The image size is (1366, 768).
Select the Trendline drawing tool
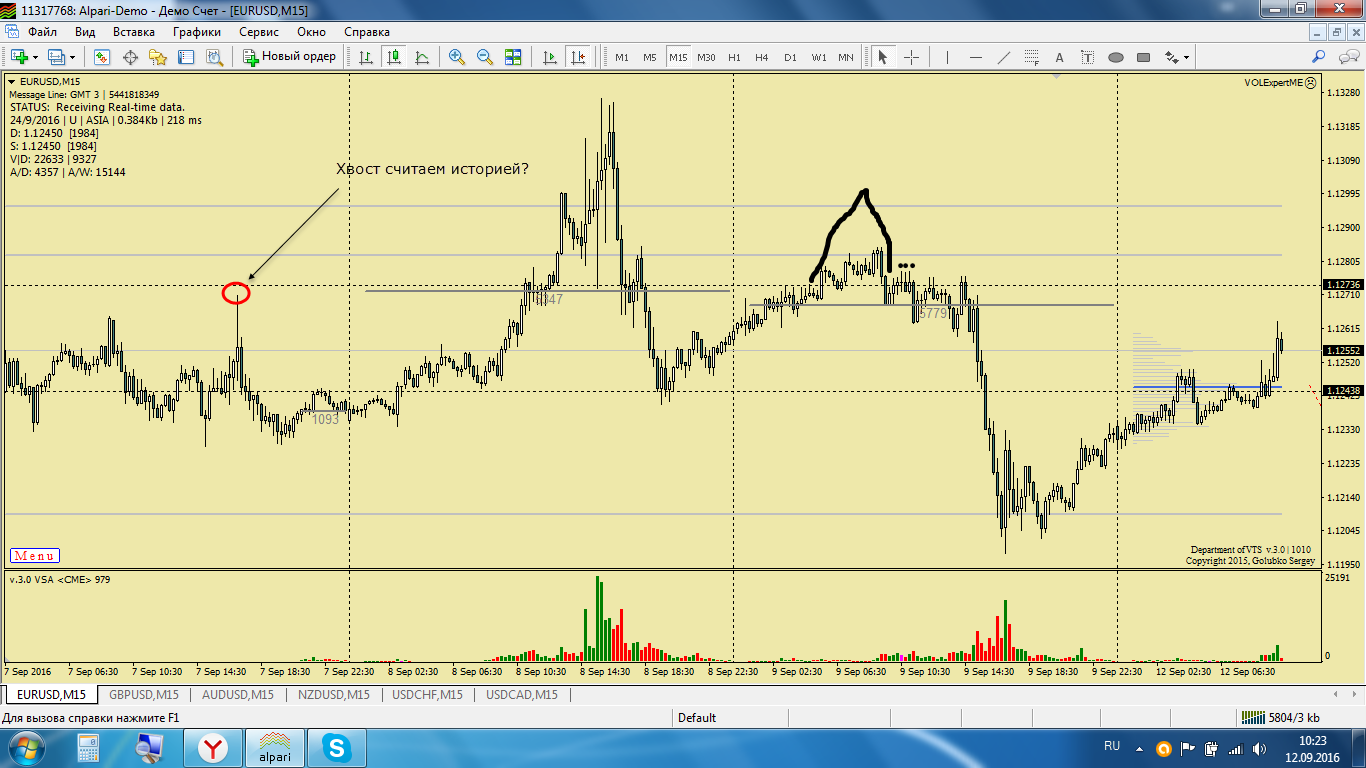pyautogui.click(x=1003, y=57)
